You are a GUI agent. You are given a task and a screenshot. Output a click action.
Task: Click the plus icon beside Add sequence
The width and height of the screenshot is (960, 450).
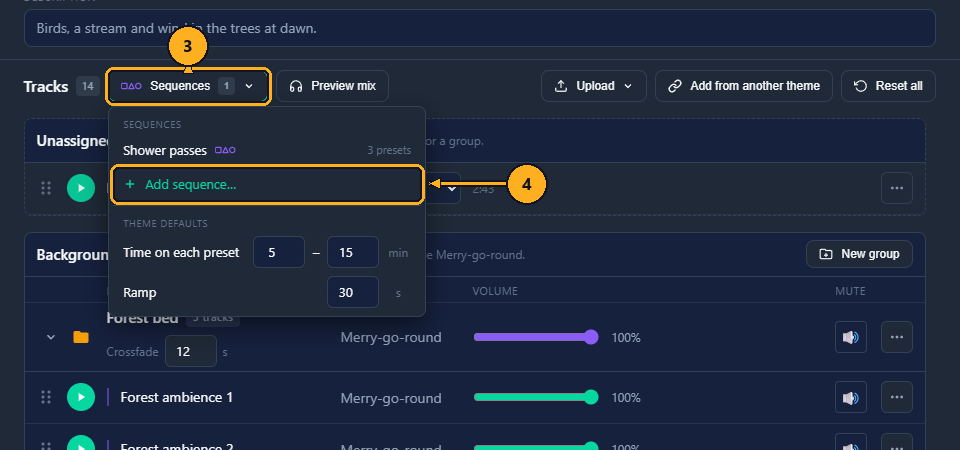[x=129, y=184]
